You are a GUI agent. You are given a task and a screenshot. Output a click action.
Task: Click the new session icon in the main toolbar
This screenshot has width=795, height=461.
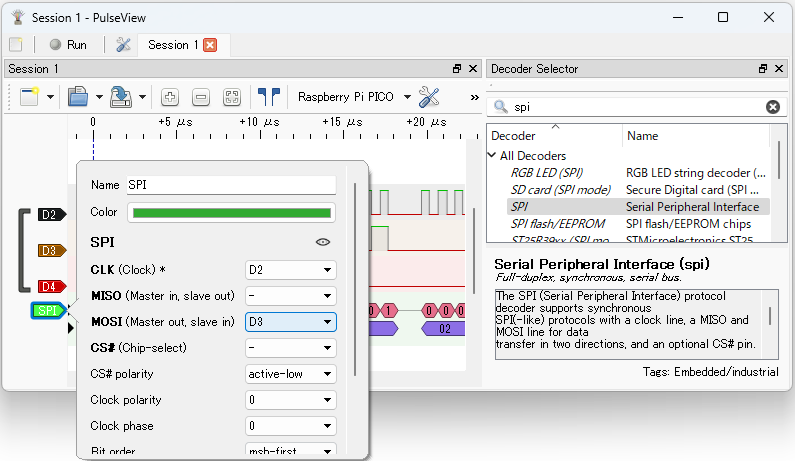[16, 45]
